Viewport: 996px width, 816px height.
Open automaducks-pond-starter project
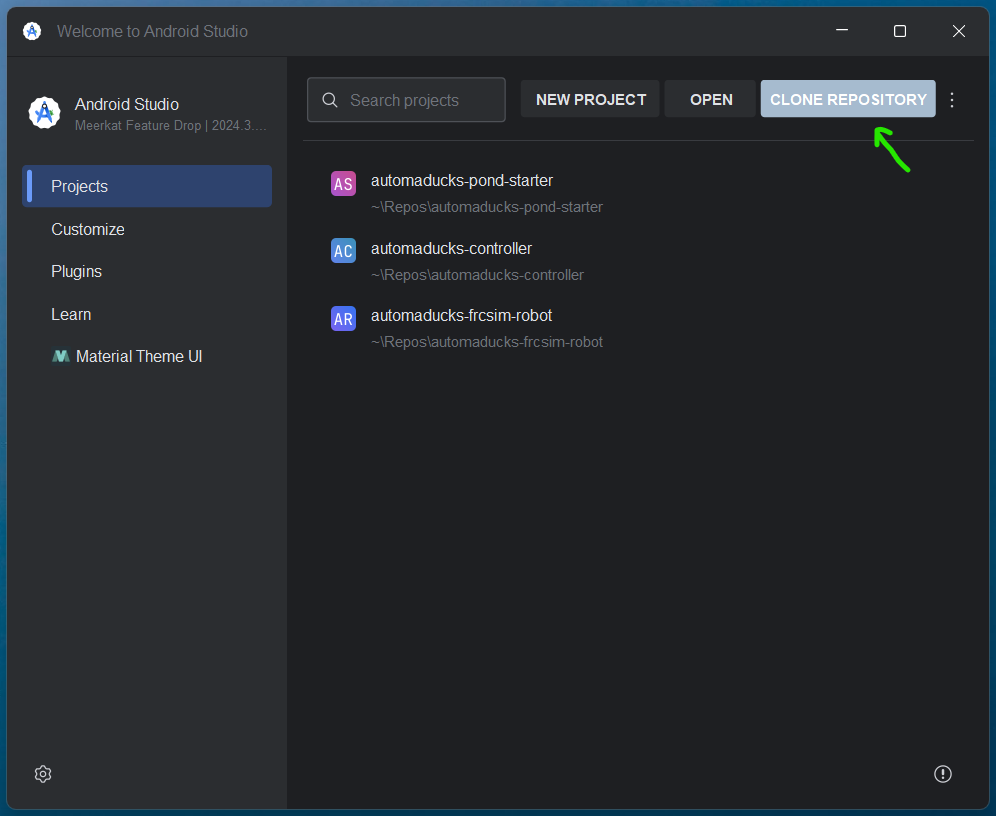click(x=462, y=180)
